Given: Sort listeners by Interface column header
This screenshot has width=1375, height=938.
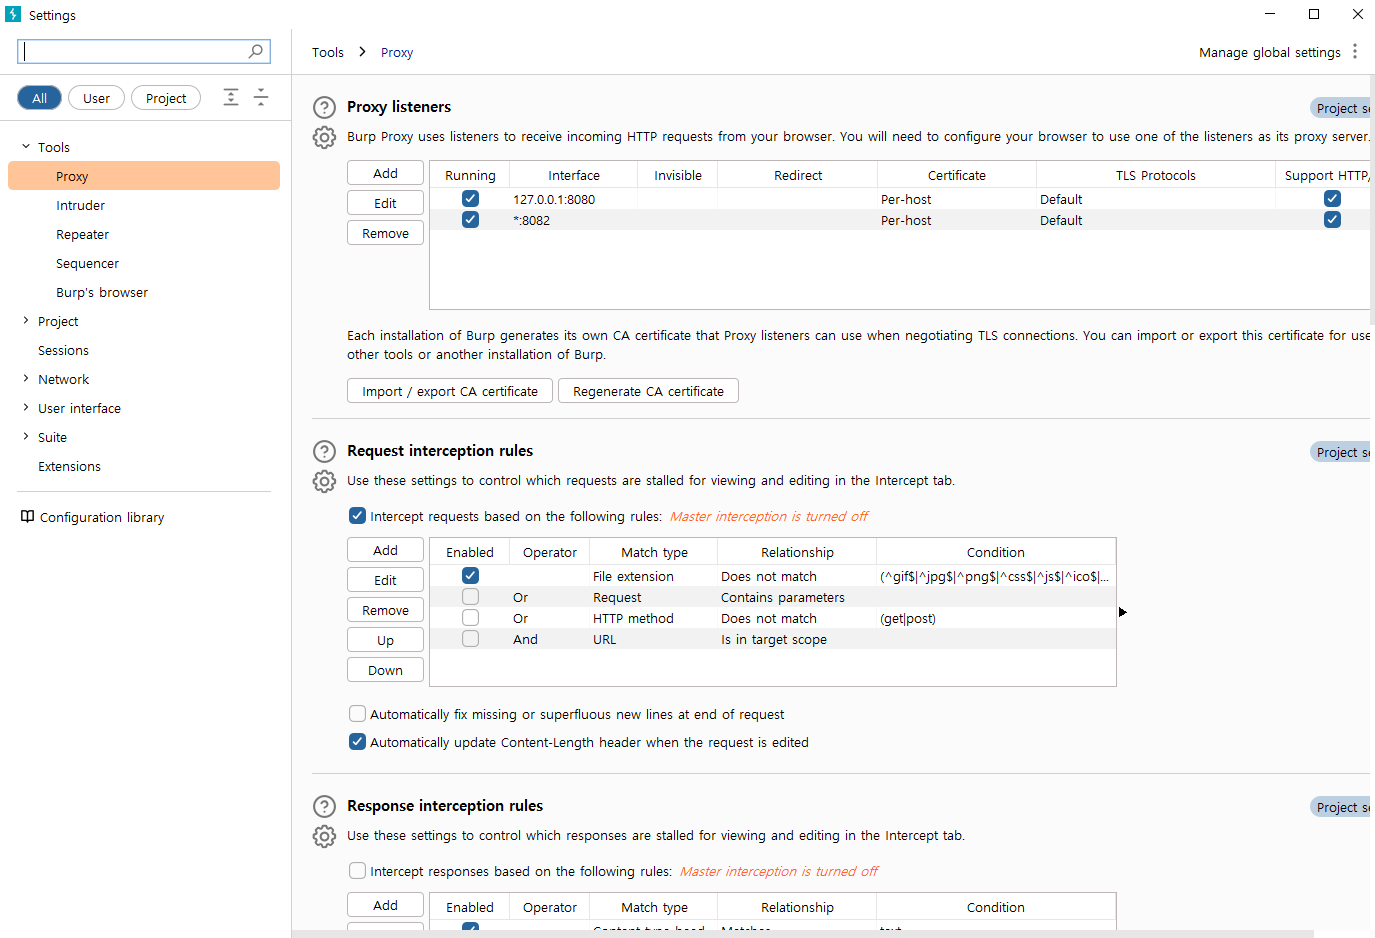Looking at the screenshot, I should (574, 175).
